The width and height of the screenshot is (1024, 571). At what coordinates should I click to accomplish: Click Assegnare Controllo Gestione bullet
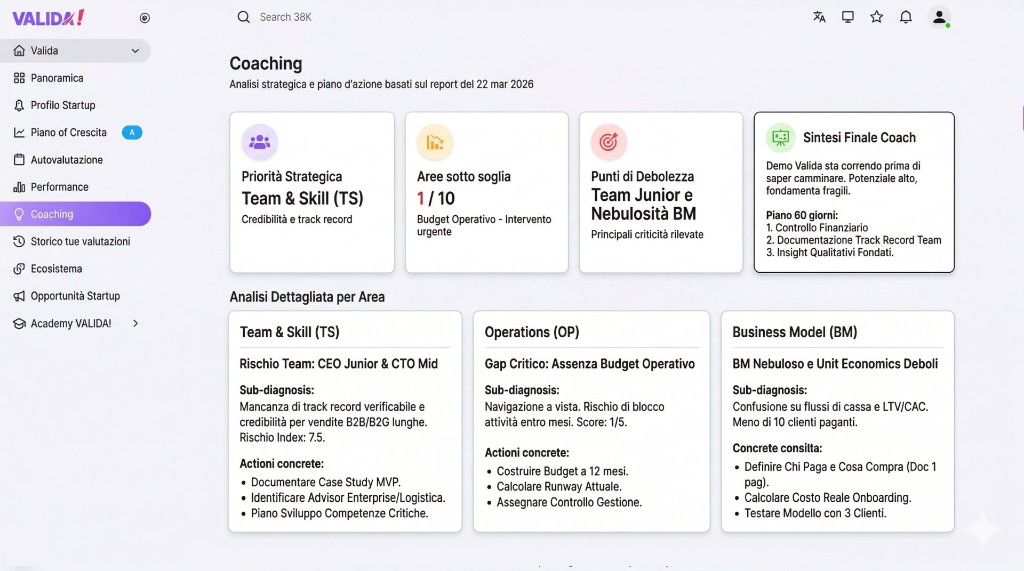pyautogui.click(x=569, y=502)
